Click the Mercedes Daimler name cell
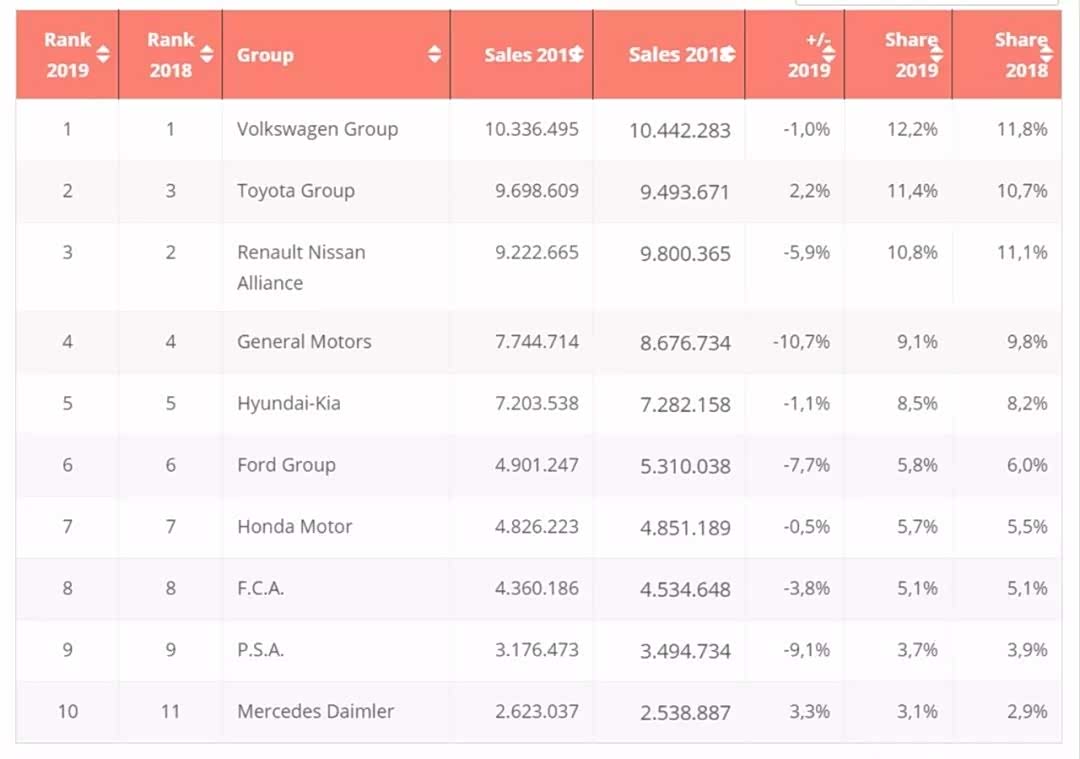Screen dimensions: 1080x759 pos(315,712)
